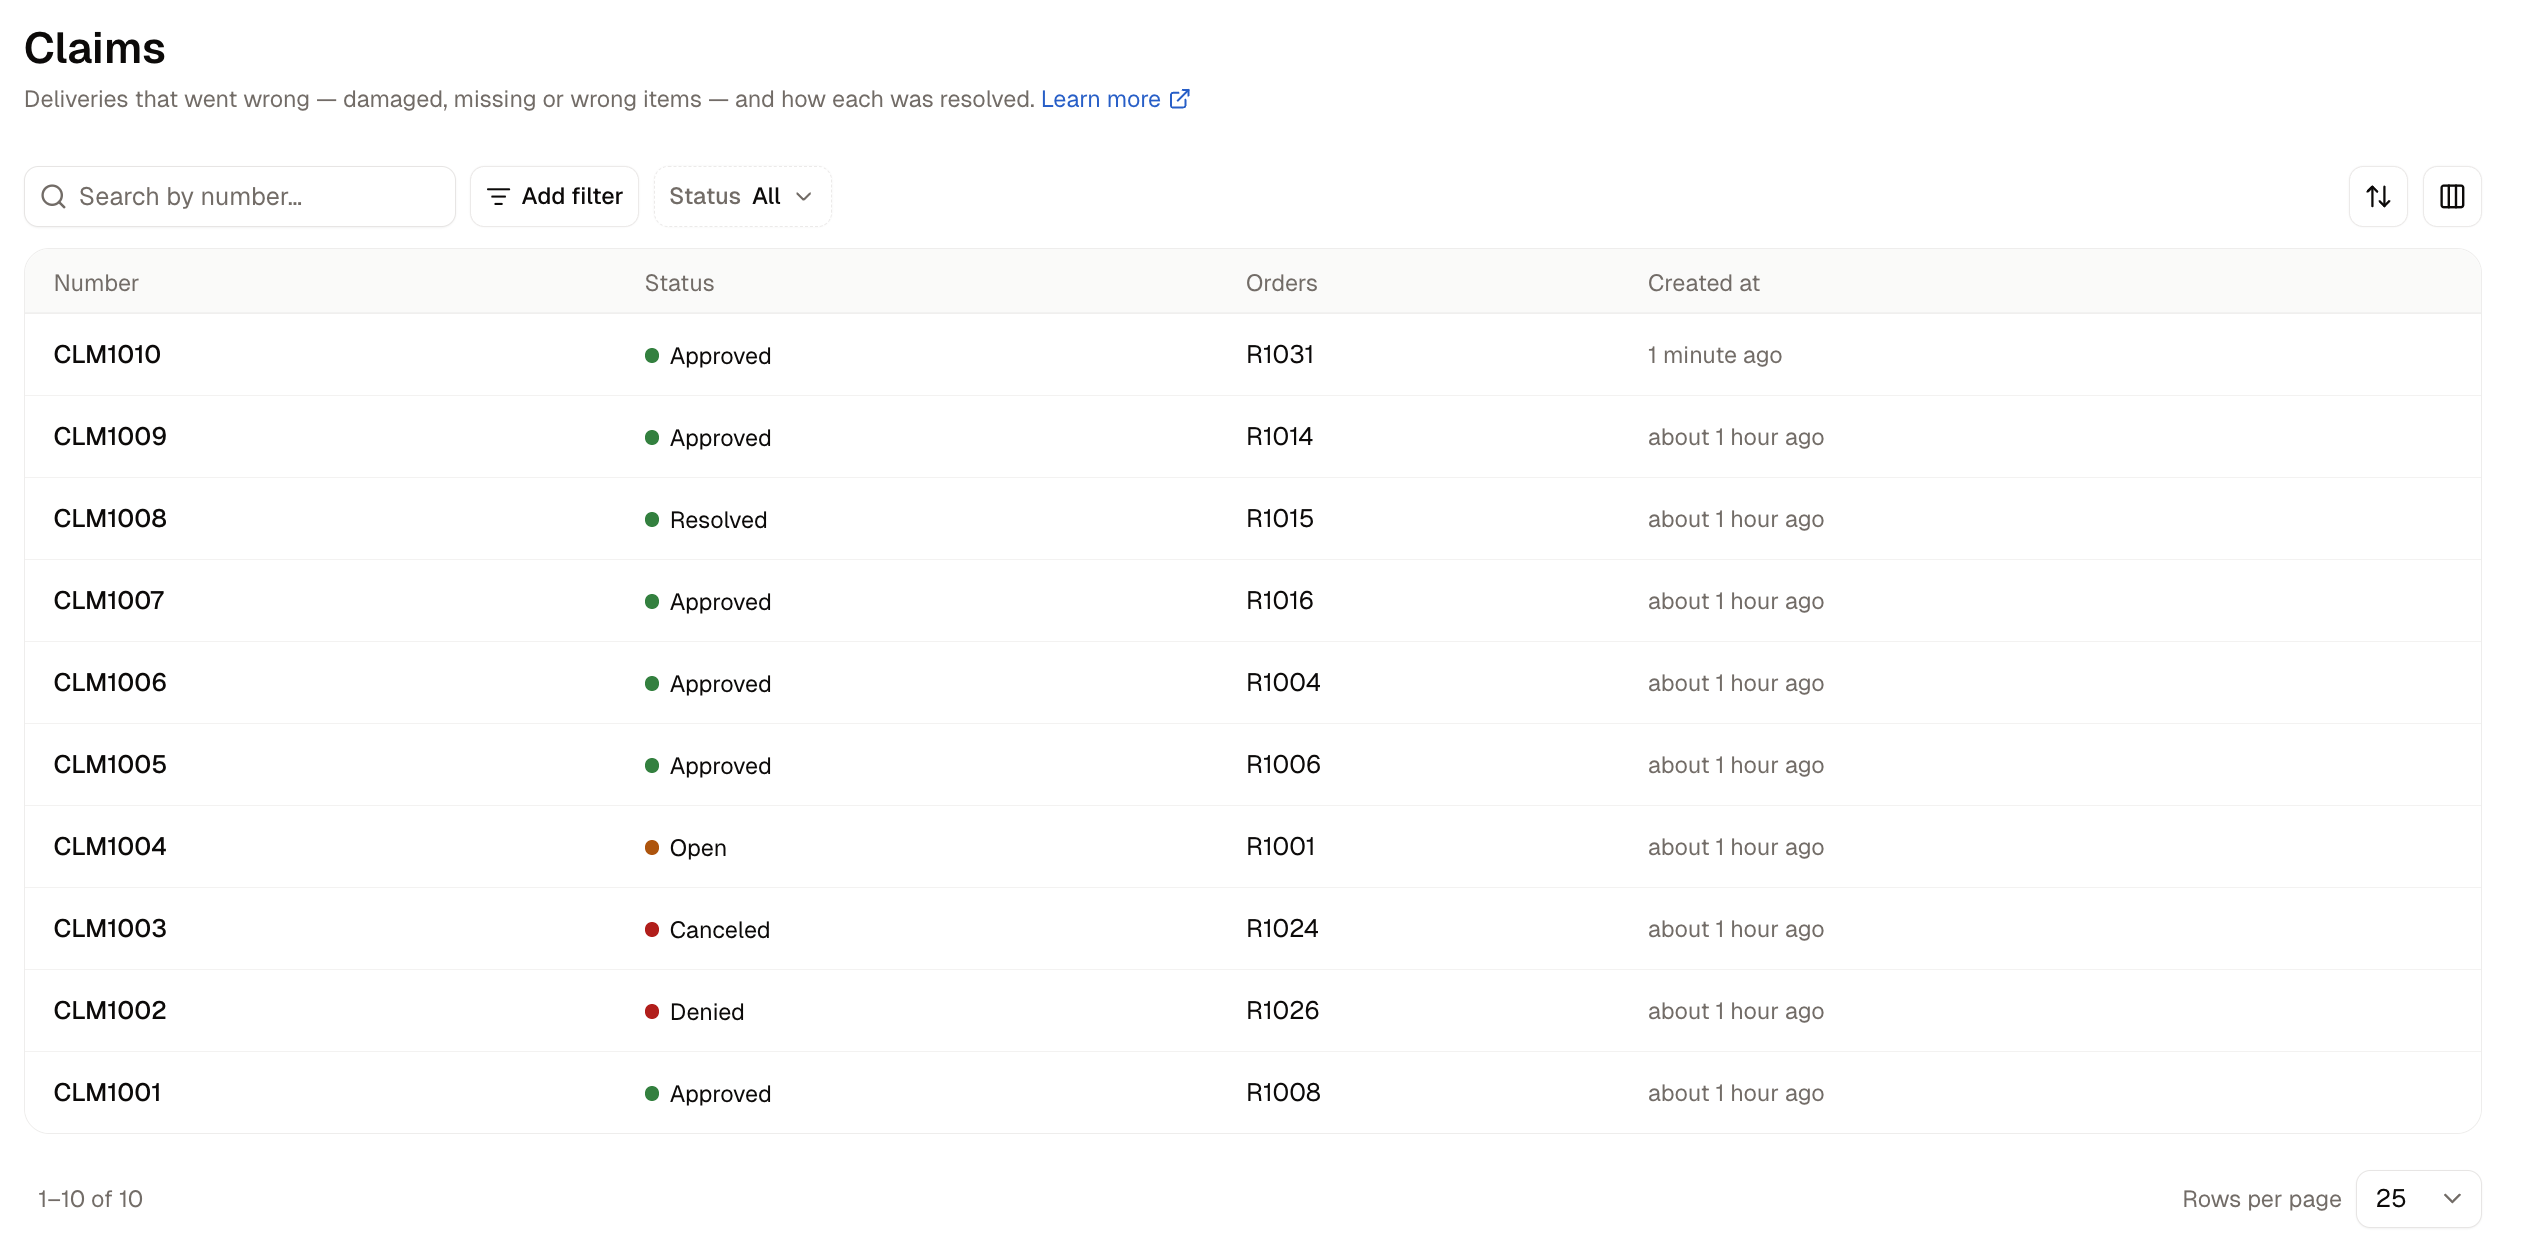Sort by the Number column header
2526x1240 pixels.
click(96, 283)
